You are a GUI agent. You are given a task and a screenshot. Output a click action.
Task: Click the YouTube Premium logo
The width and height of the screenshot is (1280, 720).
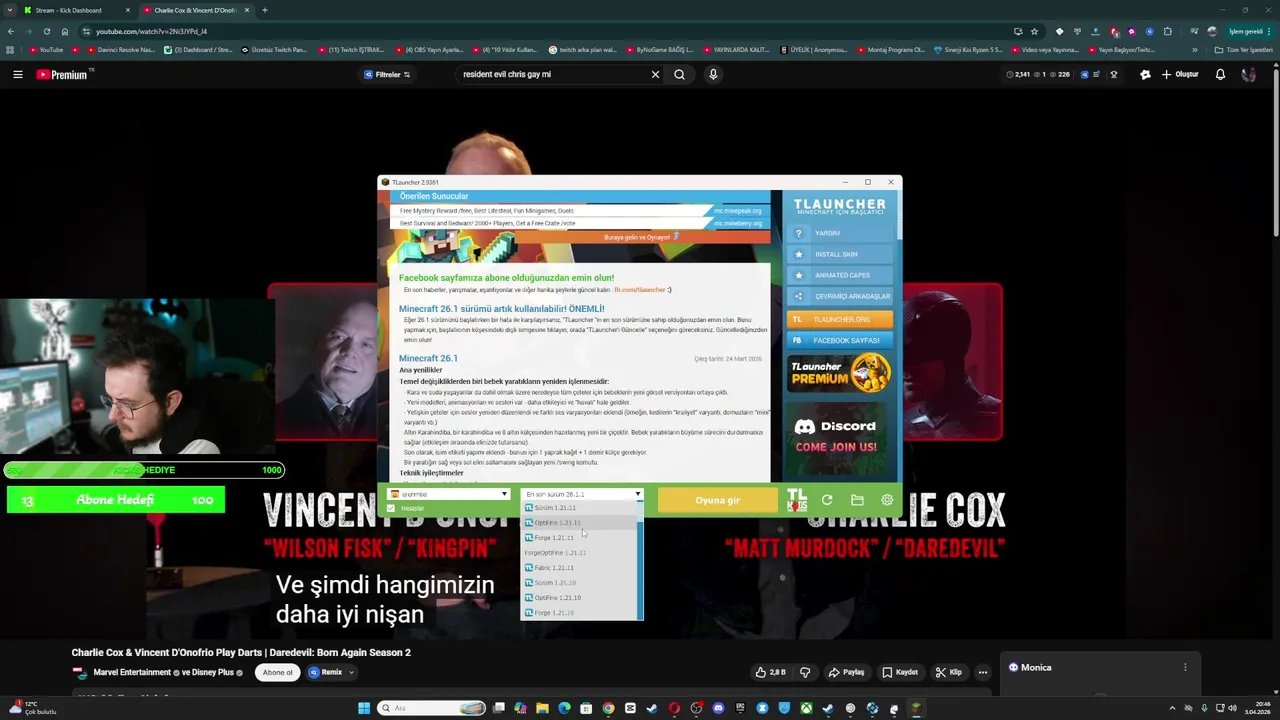(62, 74)
